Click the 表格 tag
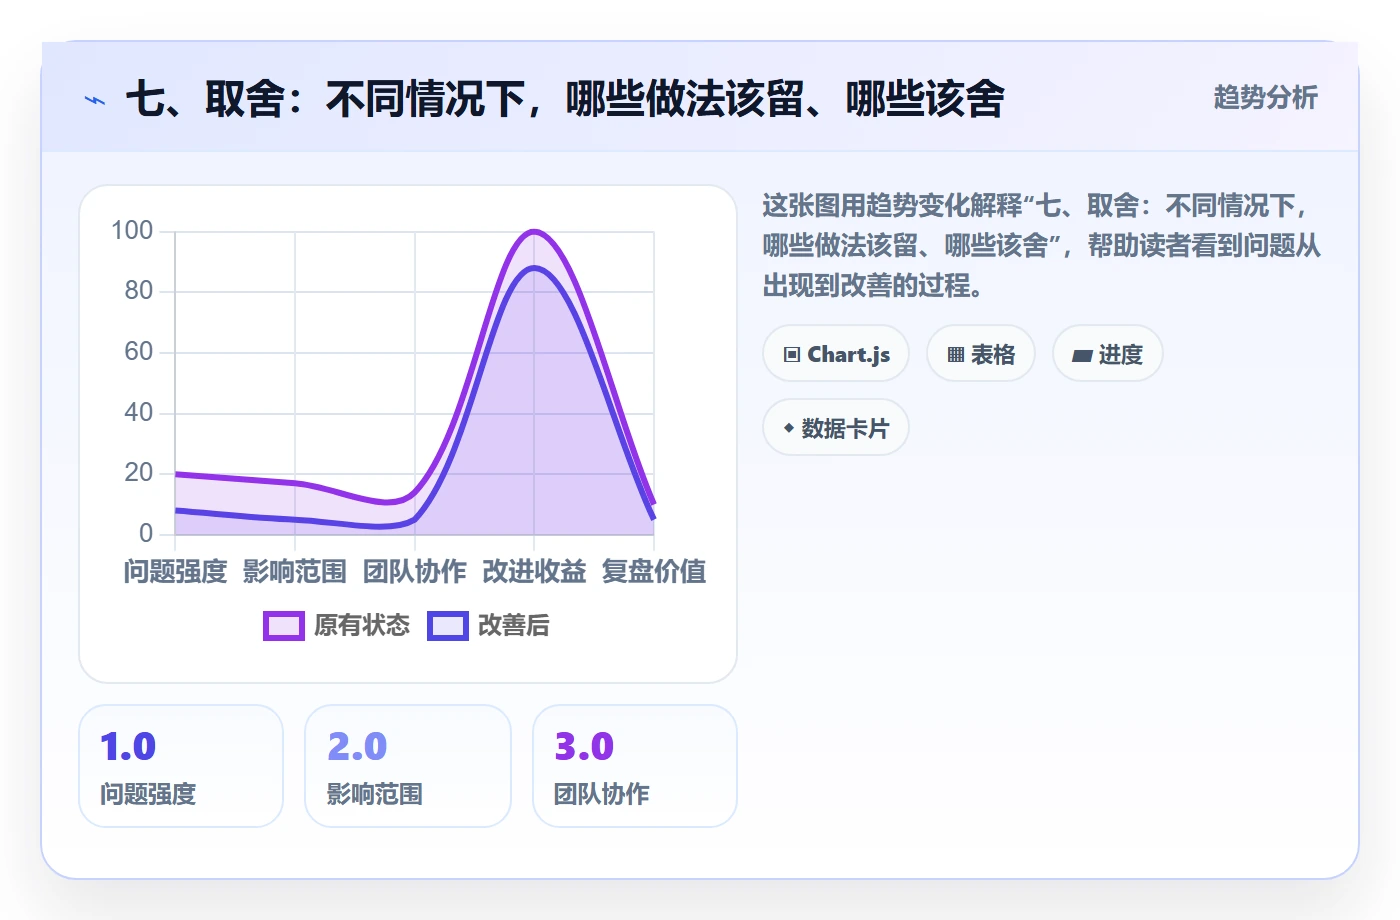Screen dimensions: 1400x920 [981, 354]
